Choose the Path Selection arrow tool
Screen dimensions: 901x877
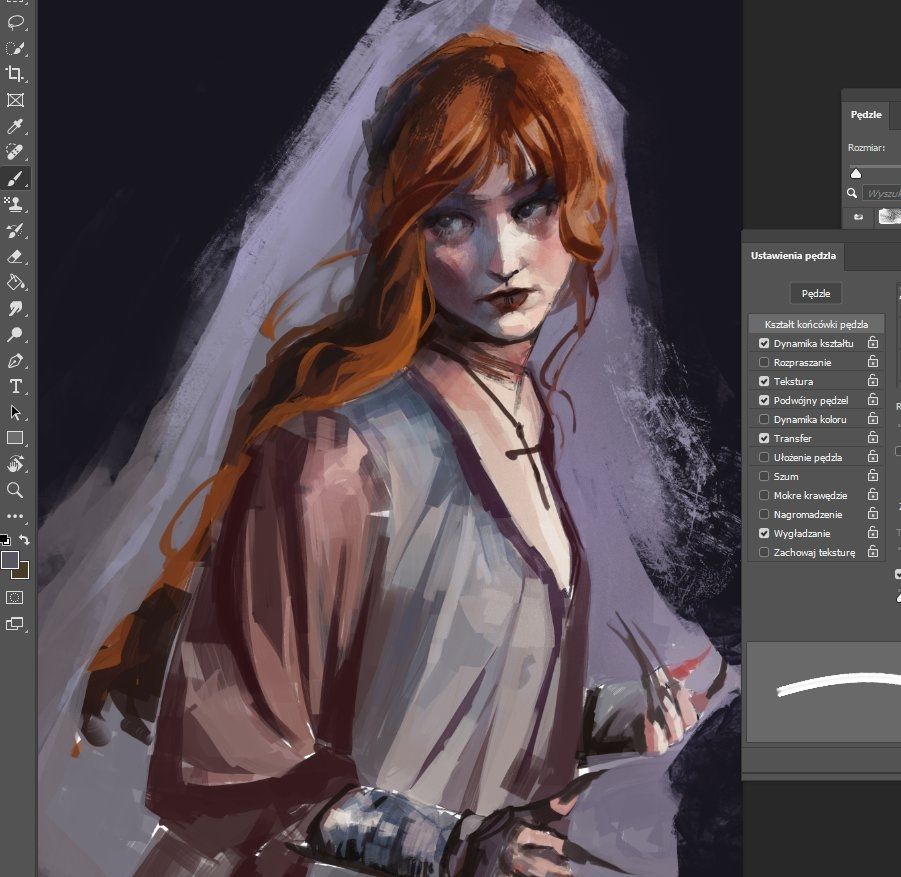pyautogui.click(x=15, y=413)
